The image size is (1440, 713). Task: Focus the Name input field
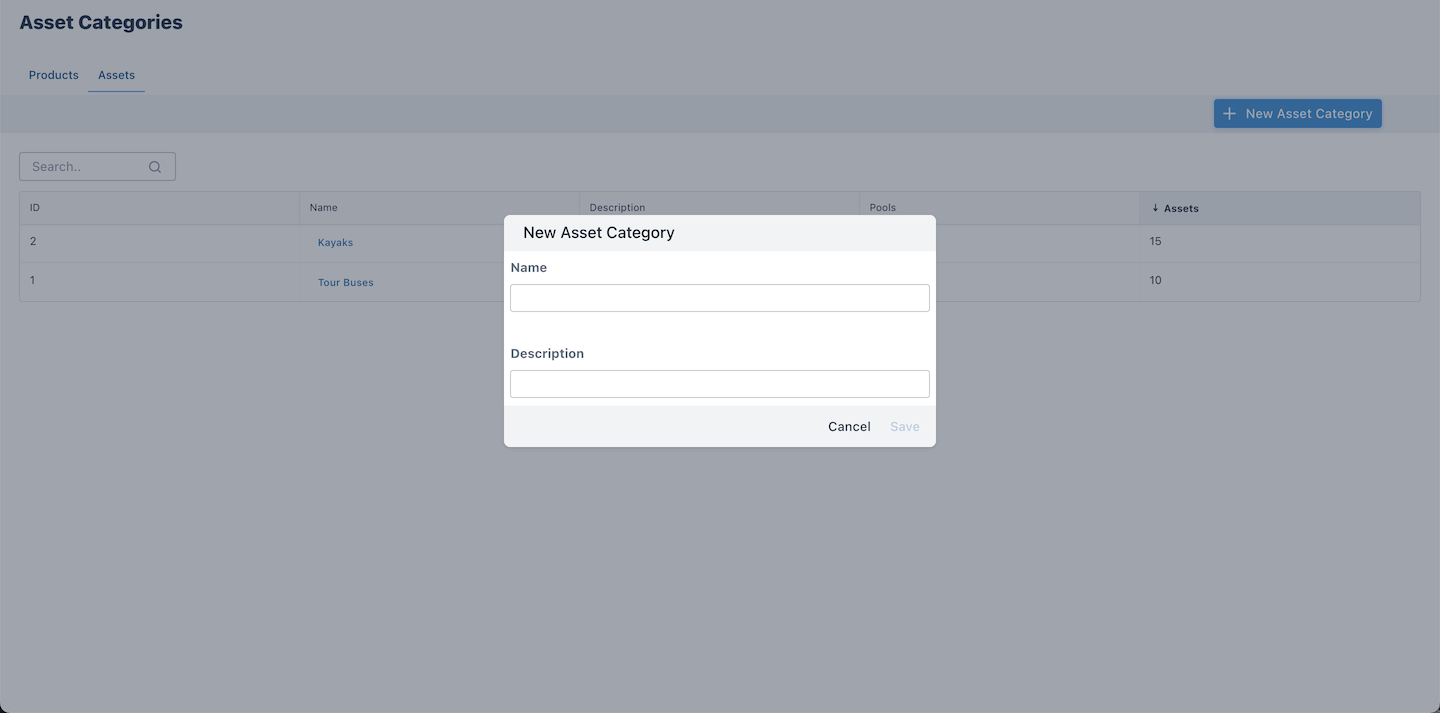click(x=720, y=298)
